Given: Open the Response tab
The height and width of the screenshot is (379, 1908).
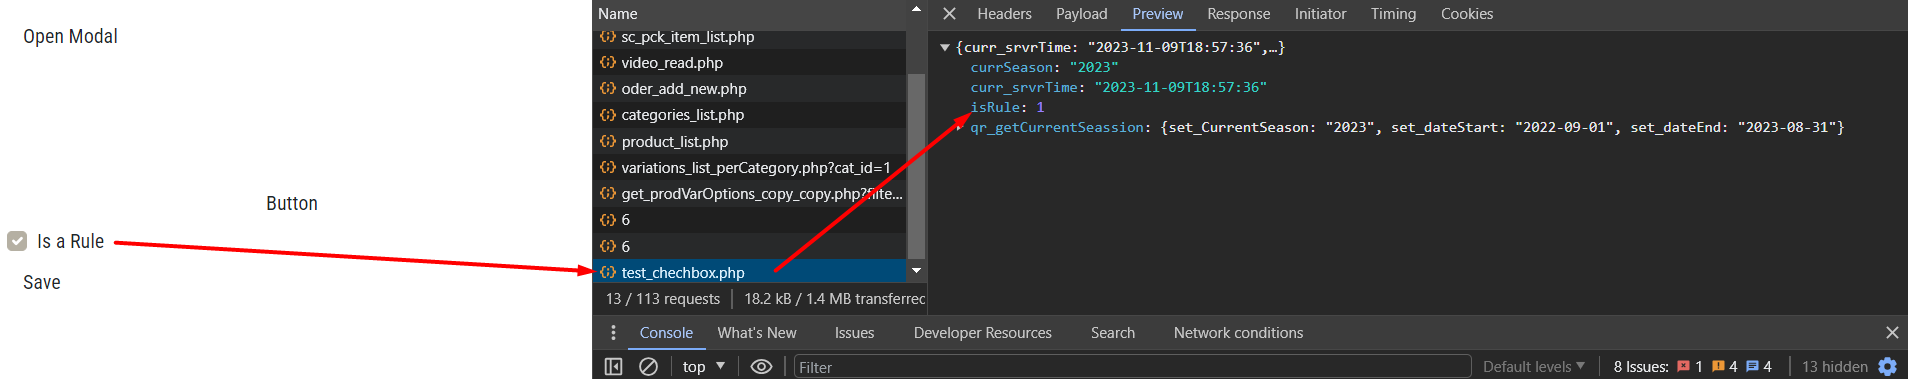Looking at the screenshot, I should 1239,14.
